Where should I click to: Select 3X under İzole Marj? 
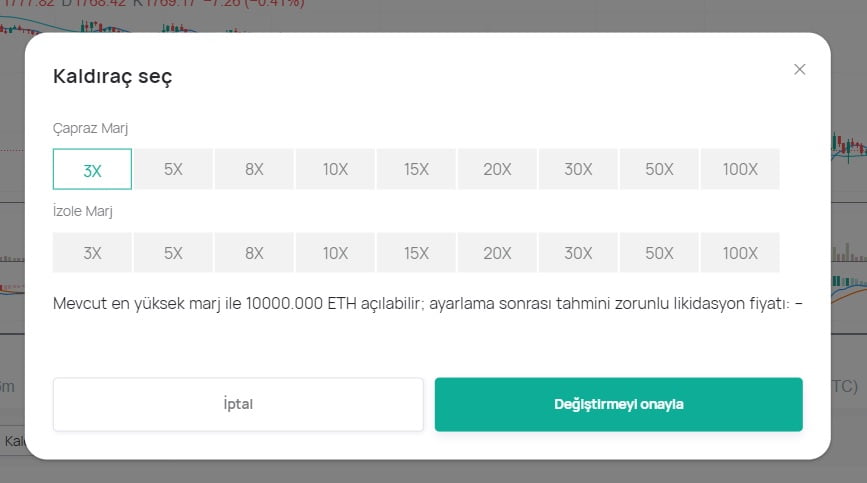[x=92, y=253]
